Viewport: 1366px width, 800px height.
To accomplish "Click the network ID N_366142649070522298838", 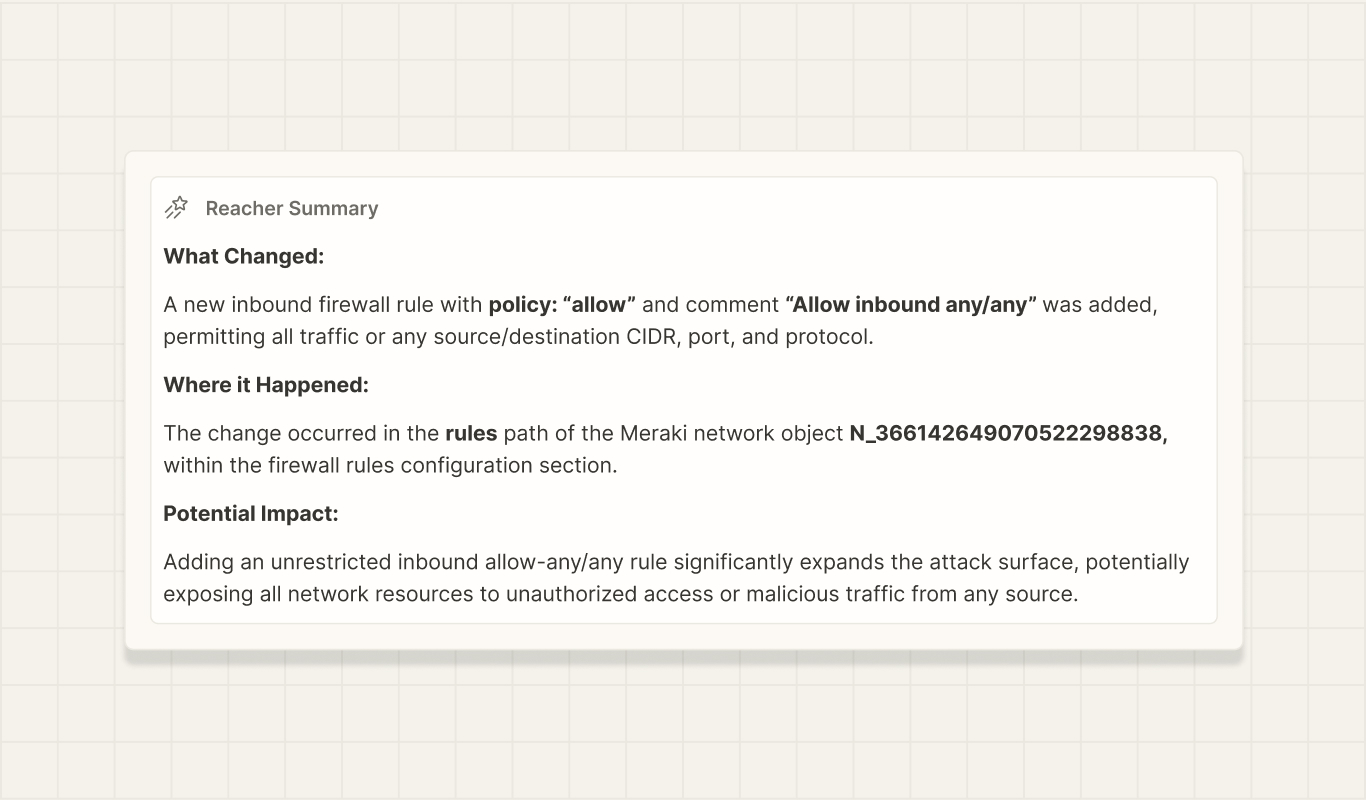I will pyautogui.click(x=1008, y=433).
